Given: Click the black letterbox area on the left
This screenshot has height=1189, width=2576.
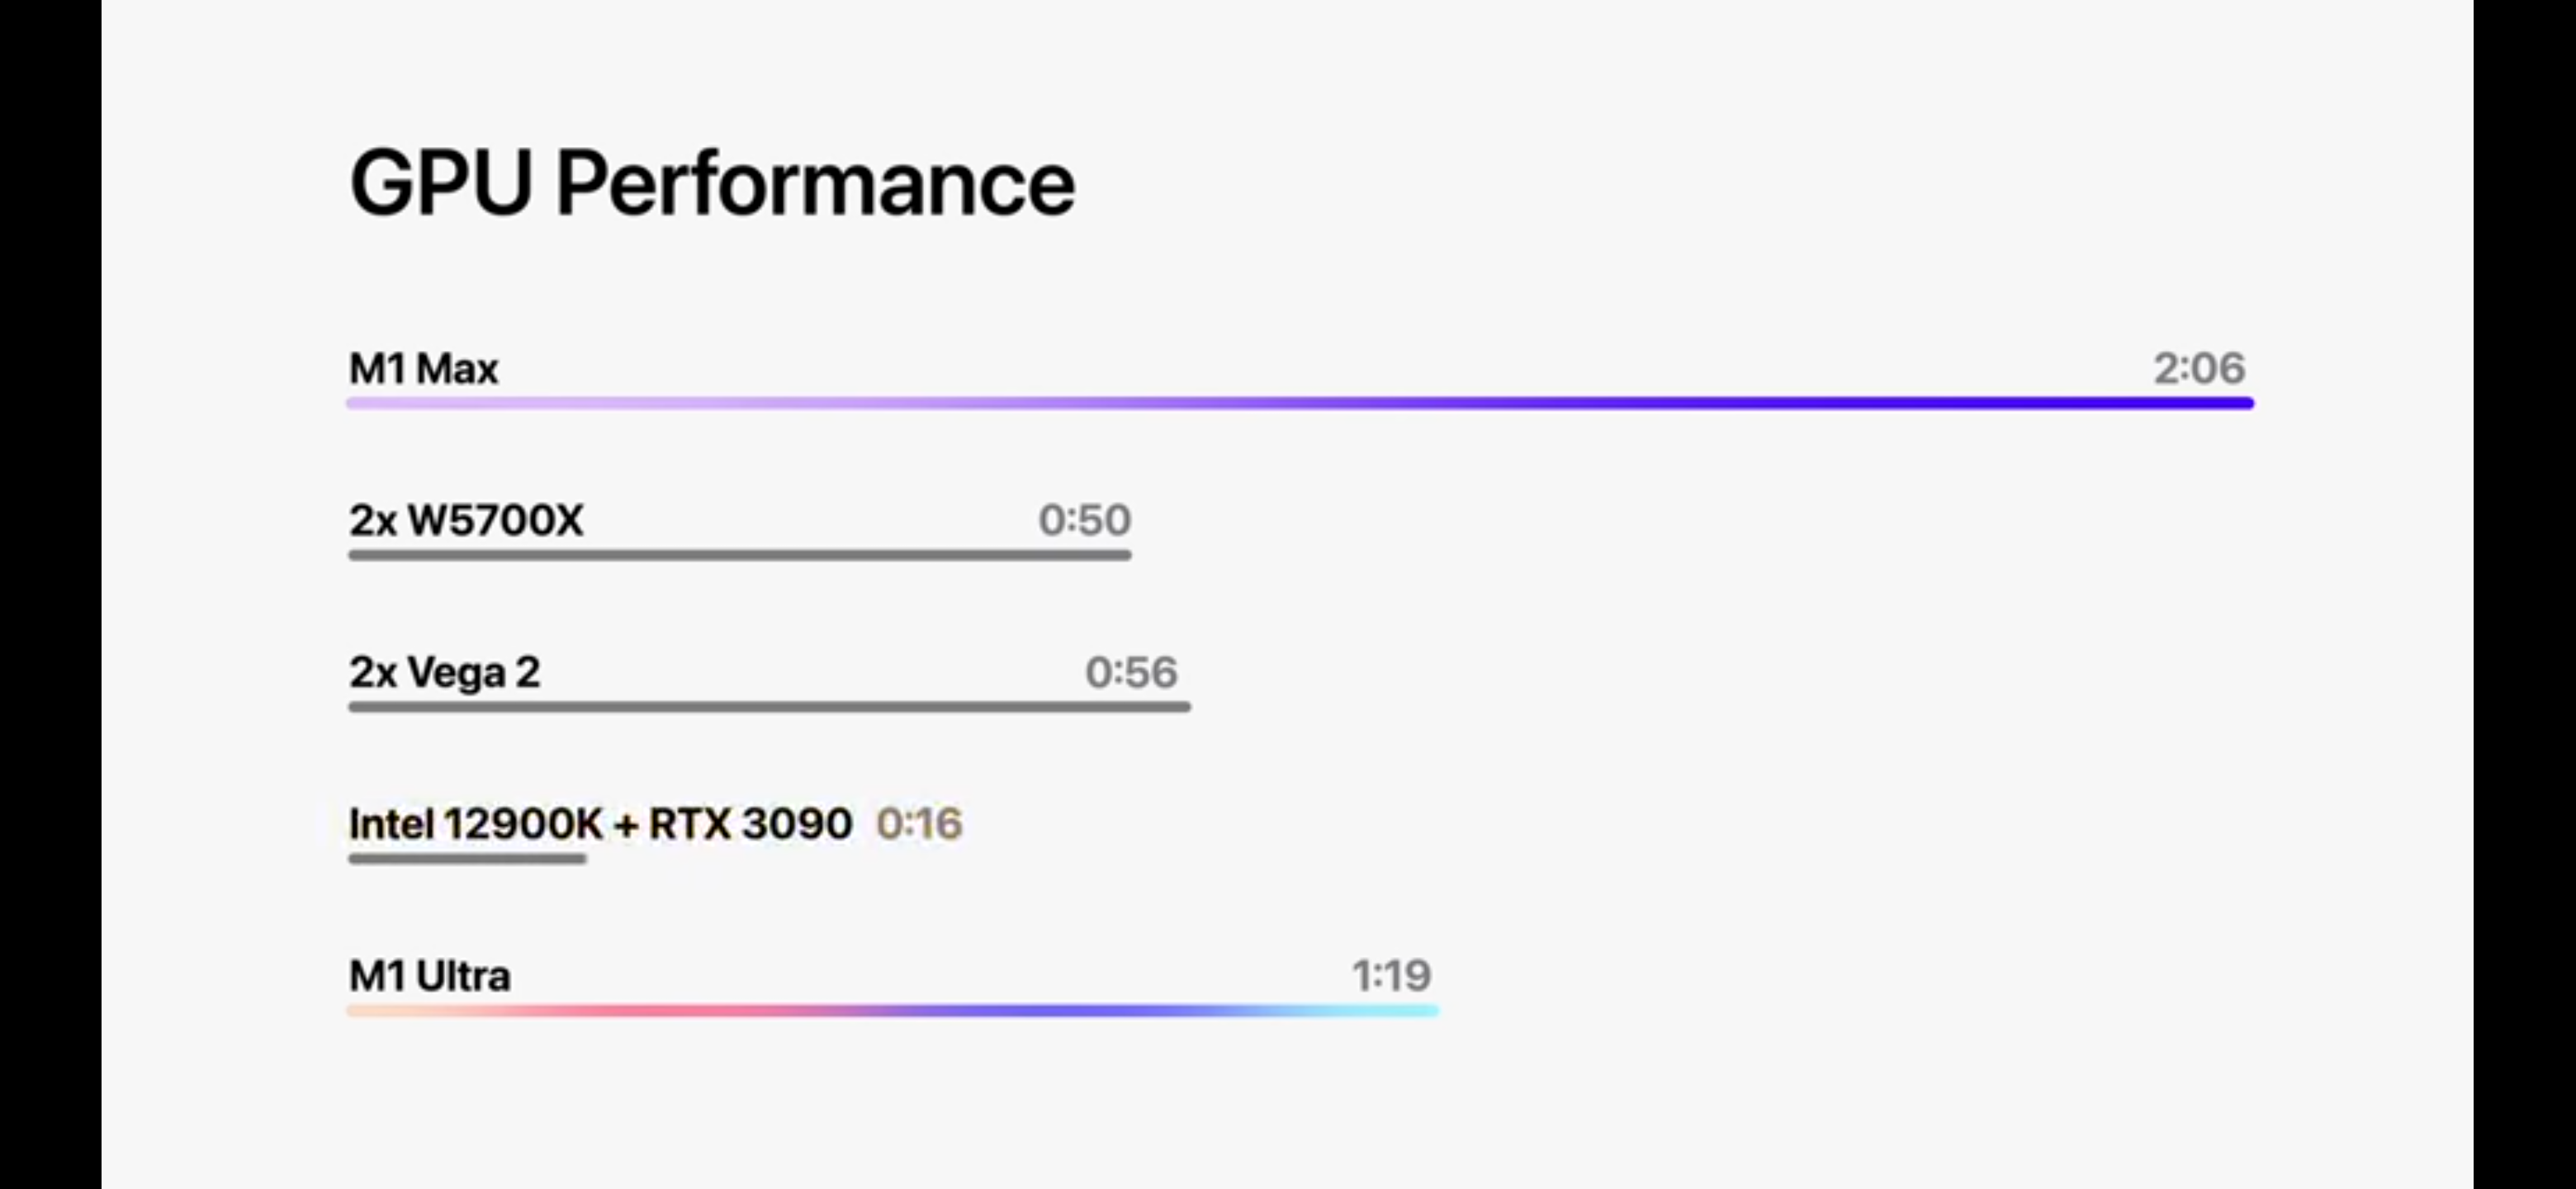Looking at the screenshot, I should (50, 594).
